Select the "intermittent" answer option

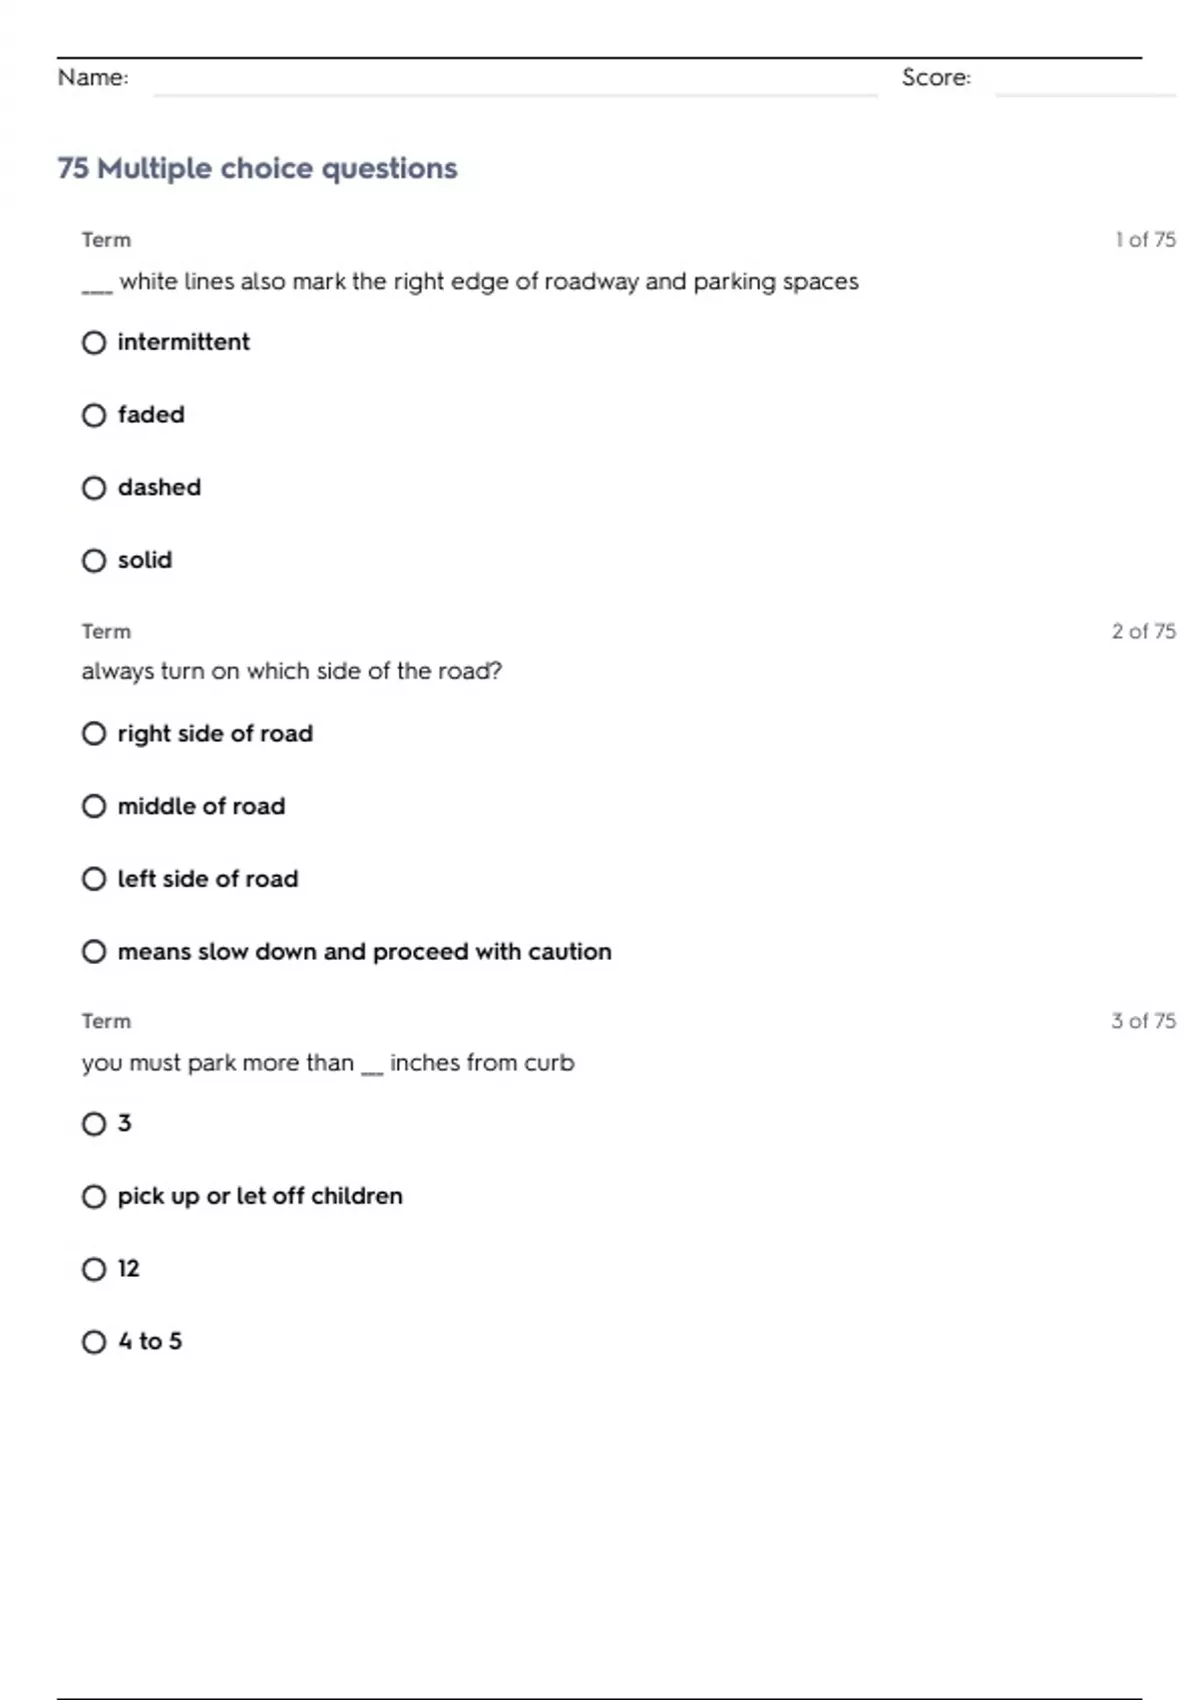[x=94, y=343]
